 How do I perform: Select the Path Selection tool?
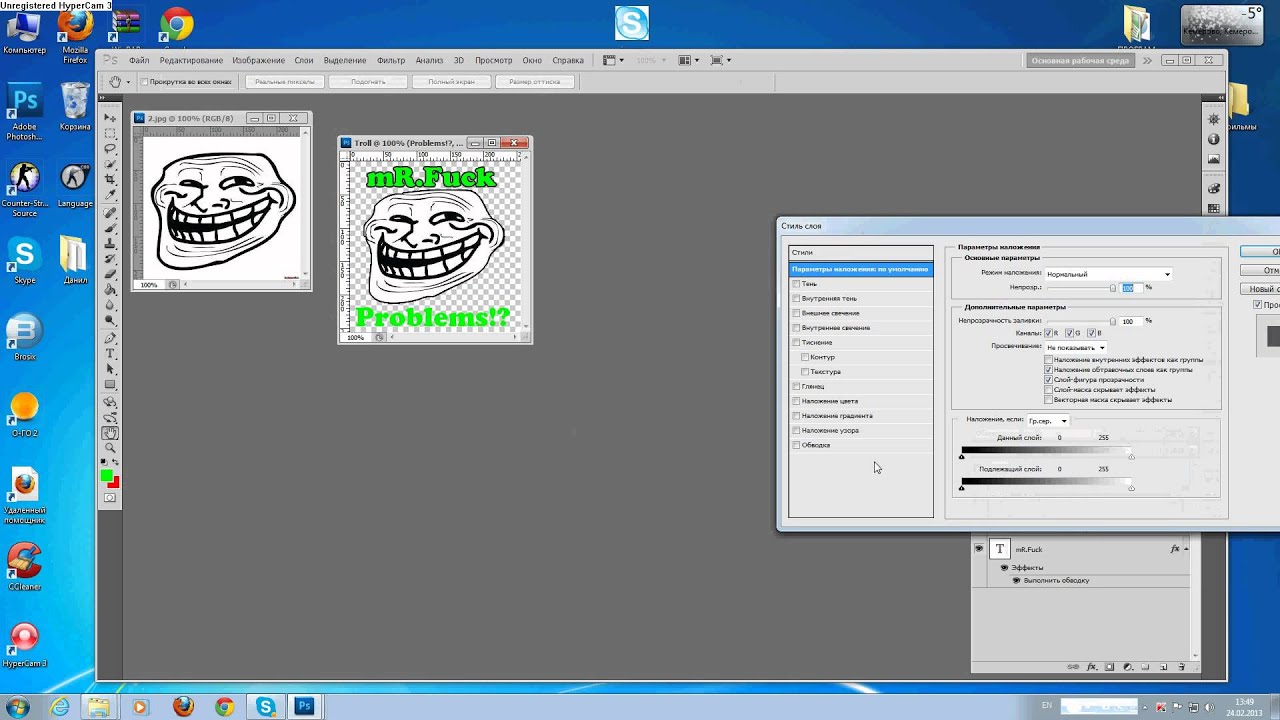110,368
